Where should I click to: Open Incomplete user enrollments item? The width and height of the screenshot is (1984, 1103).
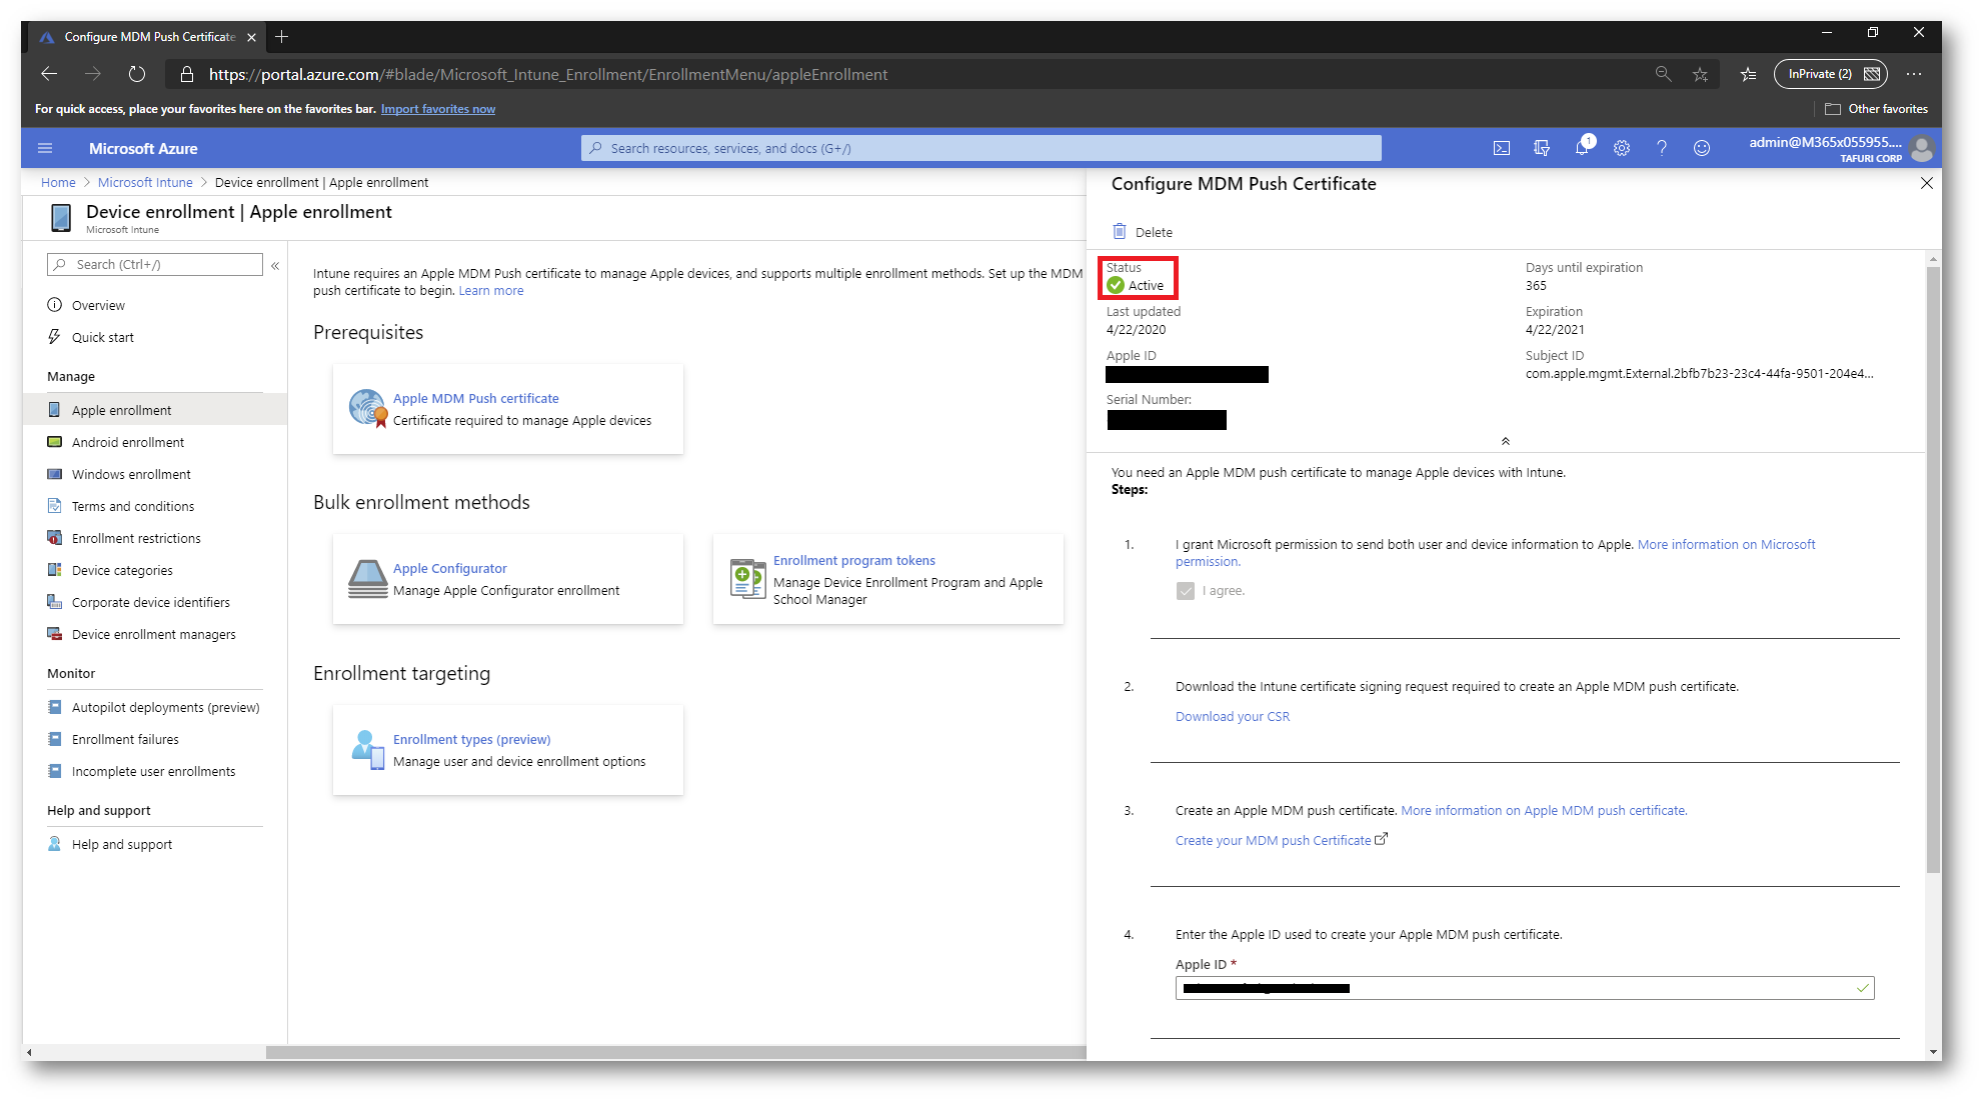(155, 771)
